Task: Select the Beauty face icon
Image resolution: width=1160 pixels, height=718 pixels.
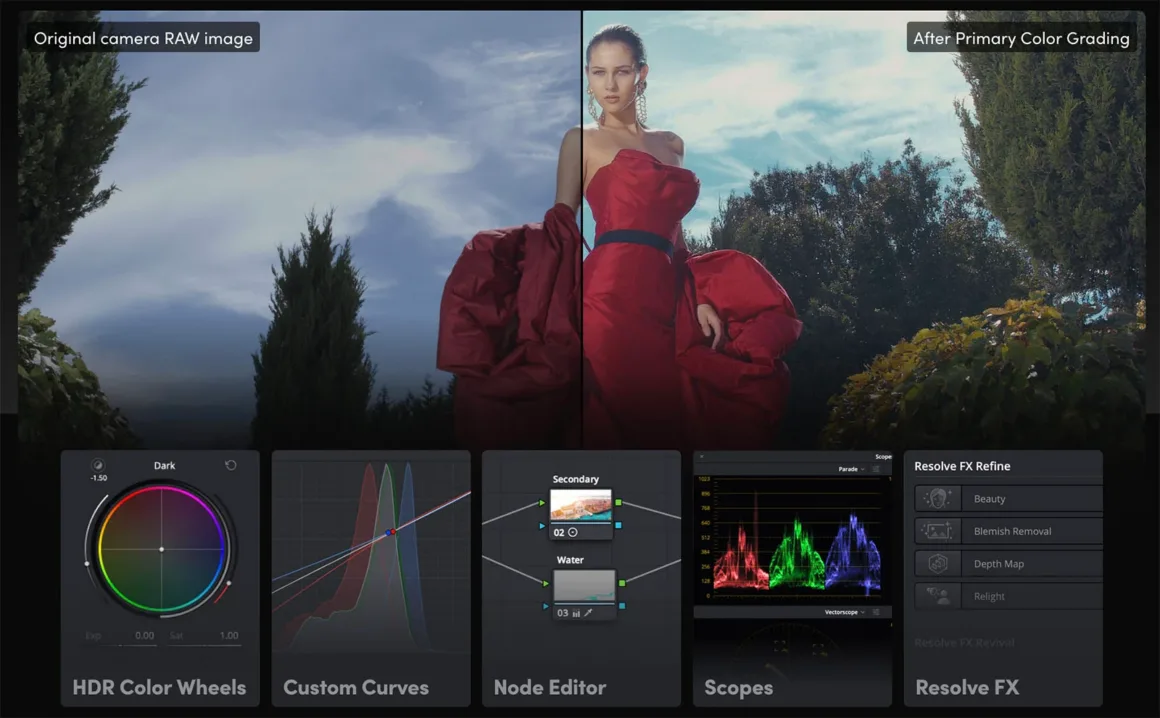Action: (938, 499)
